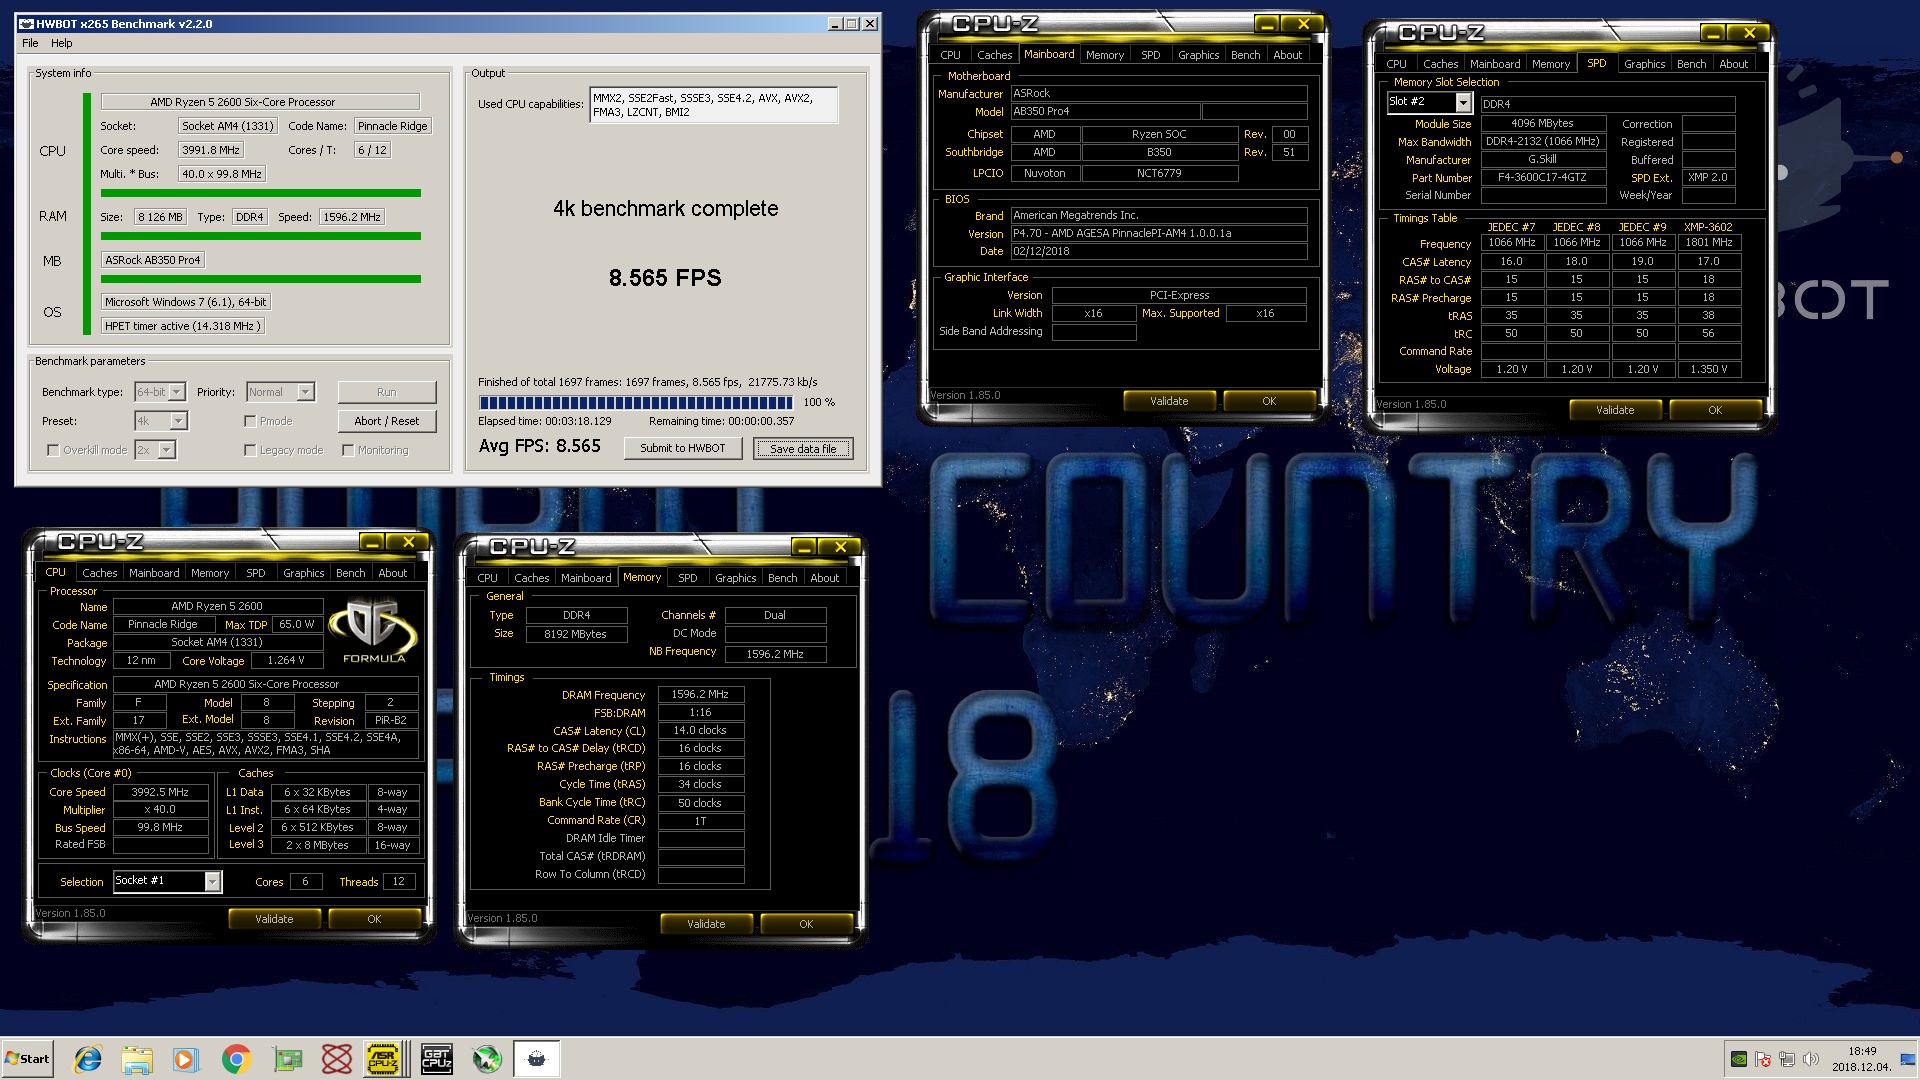Open Windows Media Player taskbar icon
Viewport: 1920px width, 1080px height.
pos(186,1058)
